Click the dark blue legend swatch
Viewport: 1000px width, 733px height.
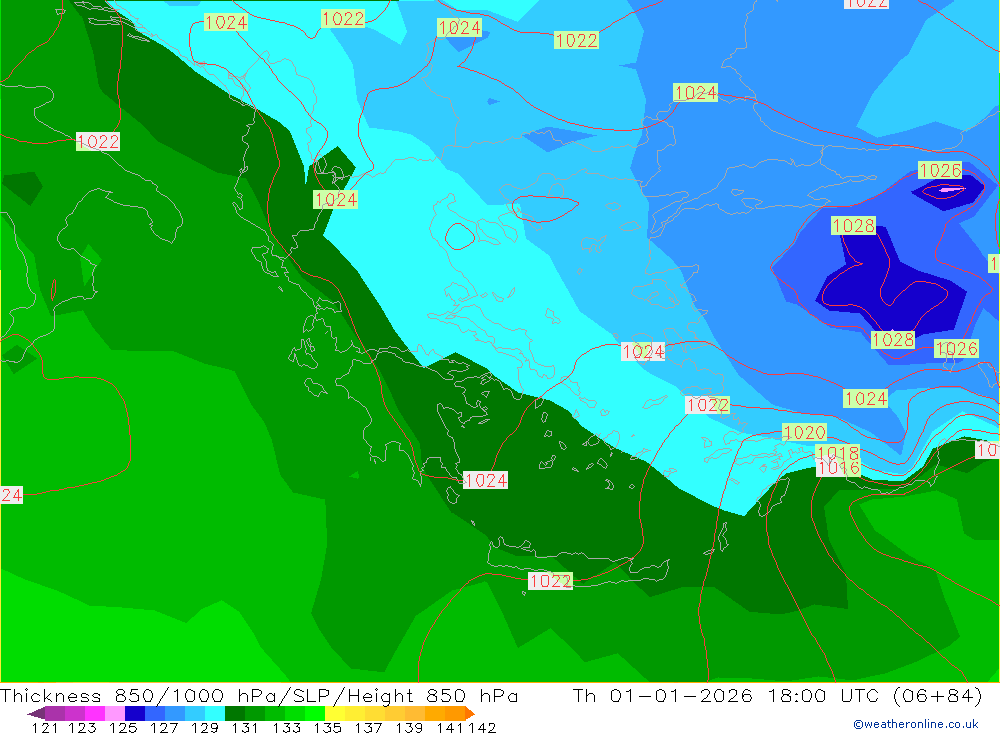(135, 713)
